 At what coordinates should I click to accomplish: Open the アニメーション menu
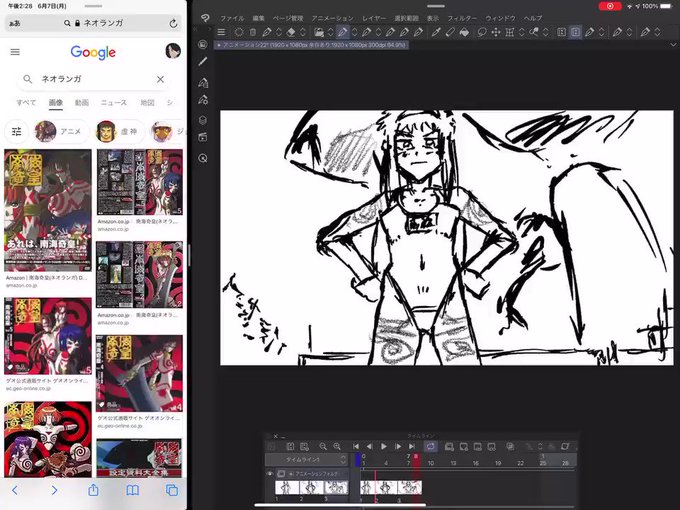click(333, 18)
